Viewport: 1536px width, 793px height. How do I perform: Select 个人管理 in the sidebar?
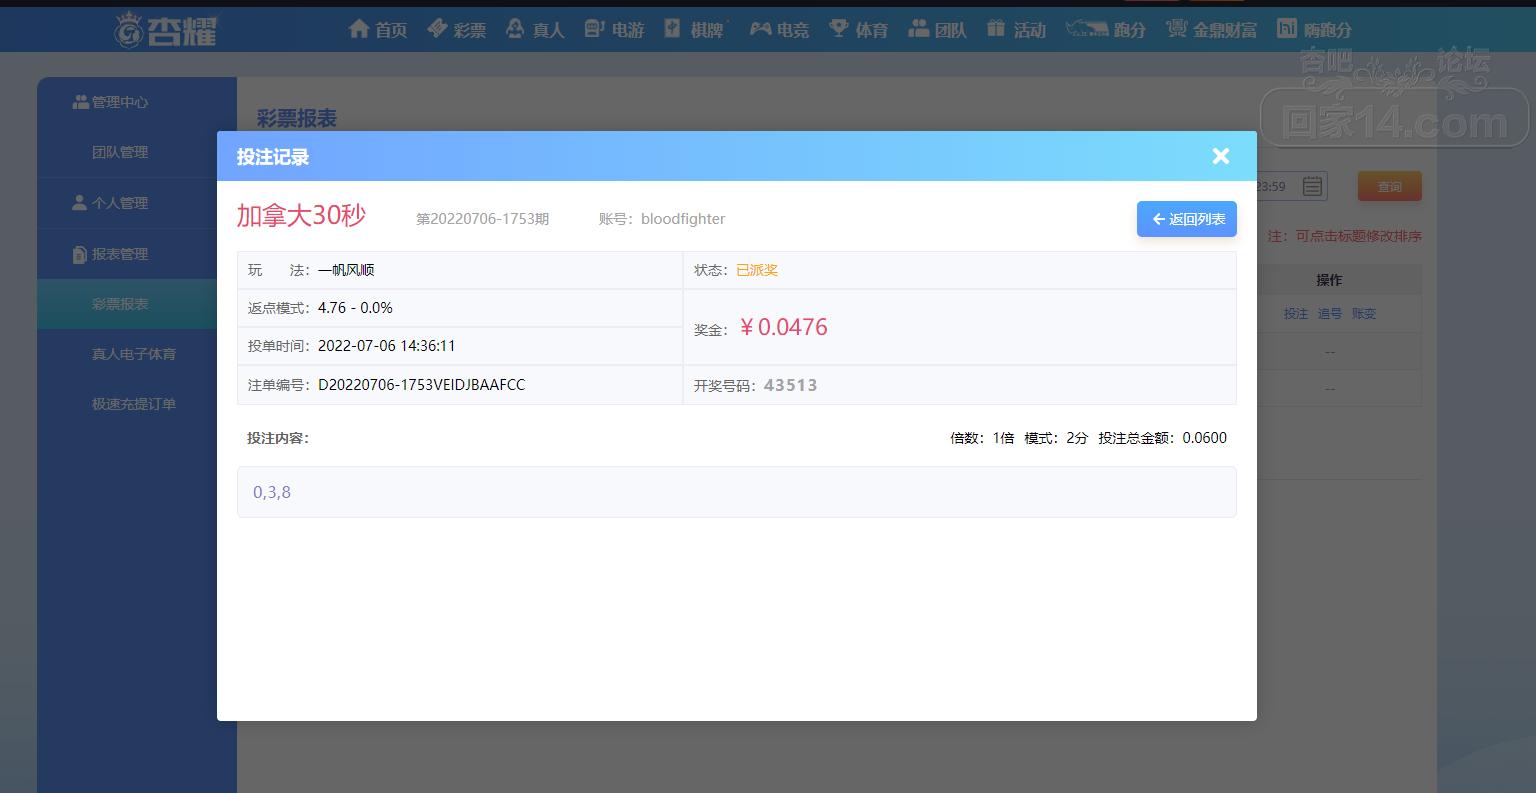[x=110, y=203]
